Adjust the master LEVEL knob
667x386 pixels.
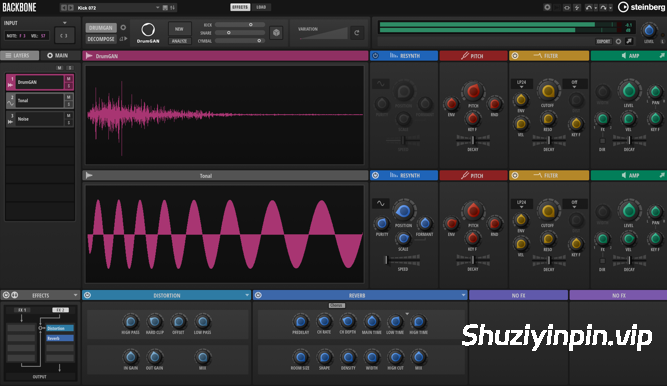pos(649,30)
